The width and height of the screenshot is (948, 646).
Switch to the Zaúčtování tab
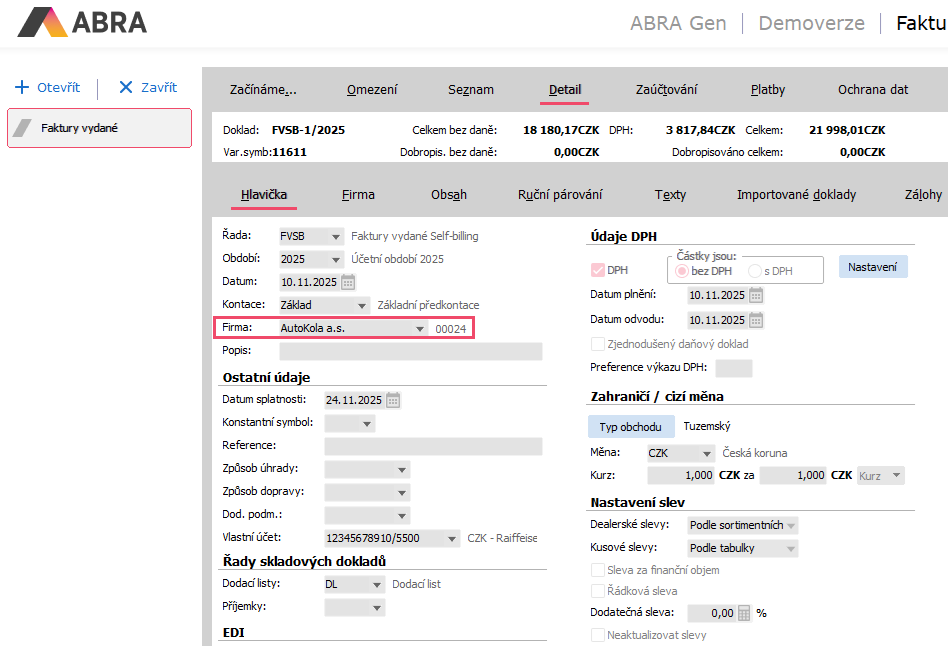pos(667,89)
